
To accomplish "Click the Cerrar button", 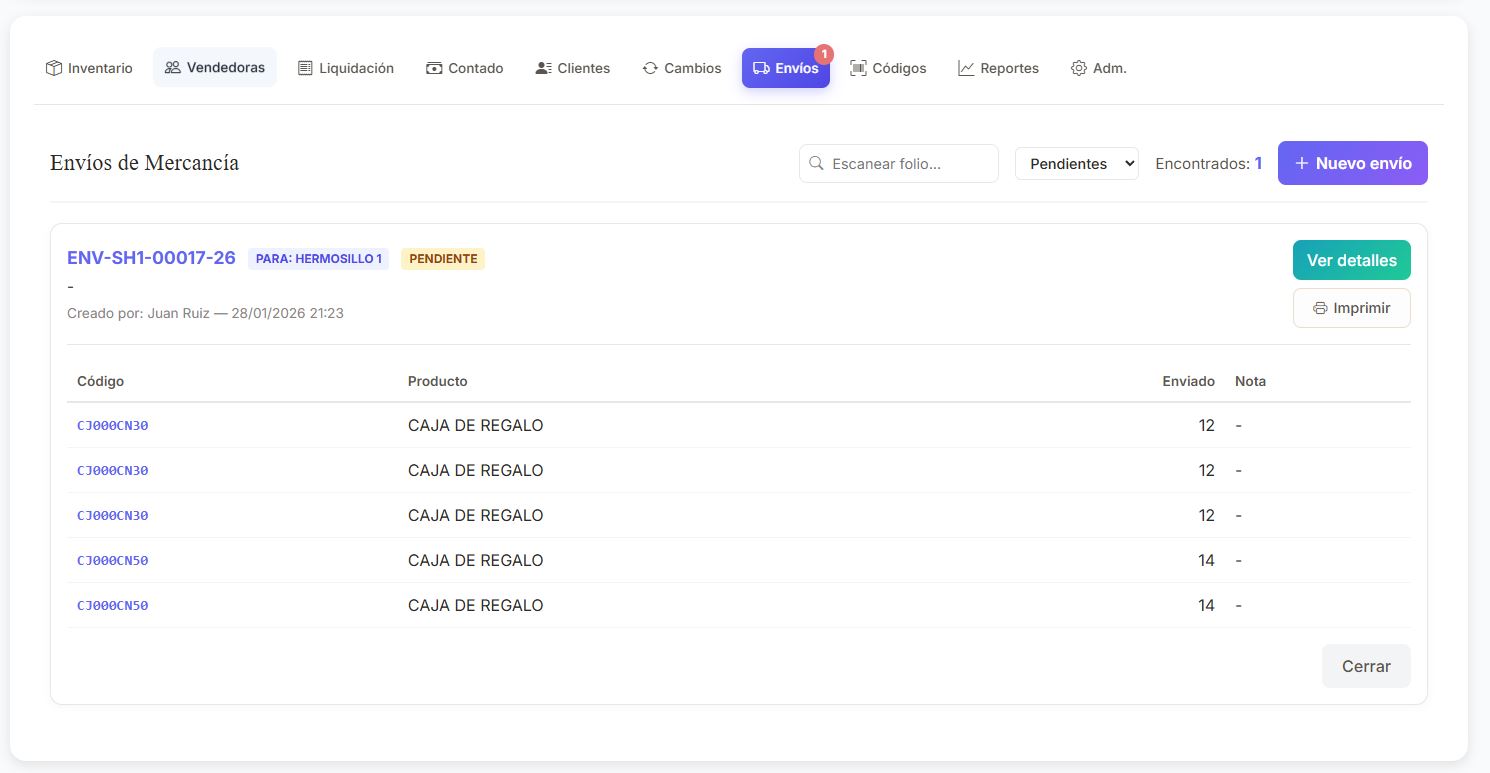I will pos(1366,666).
